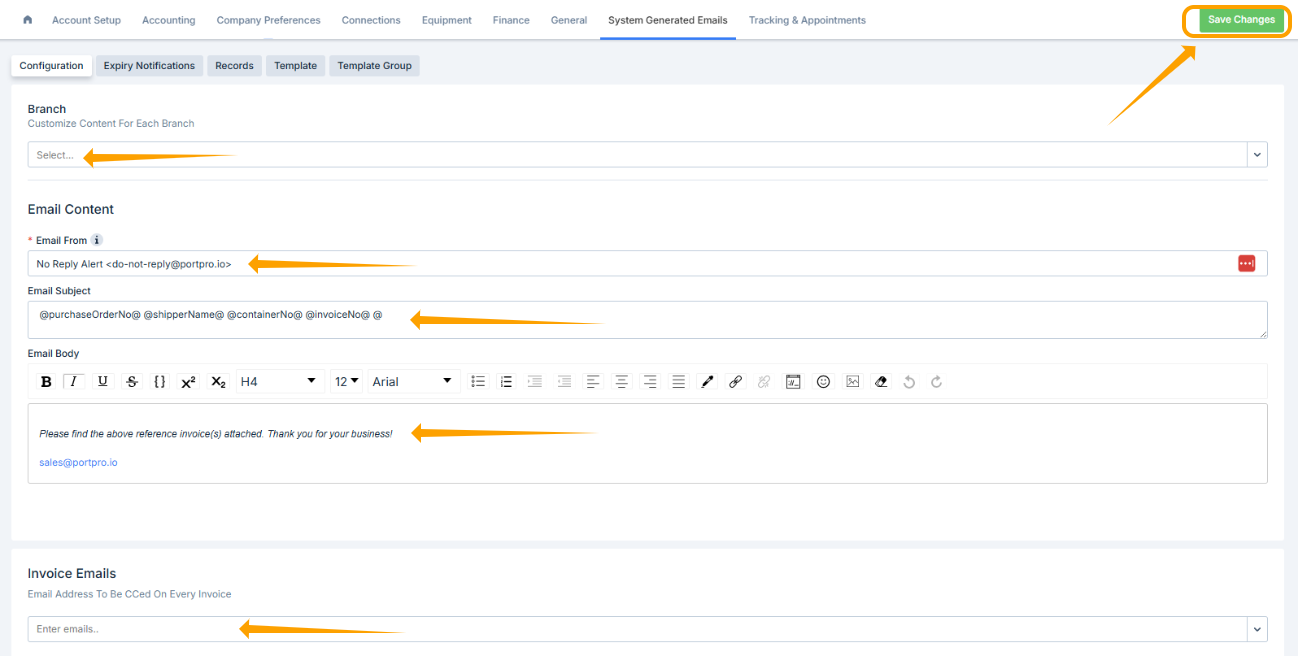Screen dimensions: 1298x656
Task: Open the Company Preferences menu
Action: (x=268, y=20)
